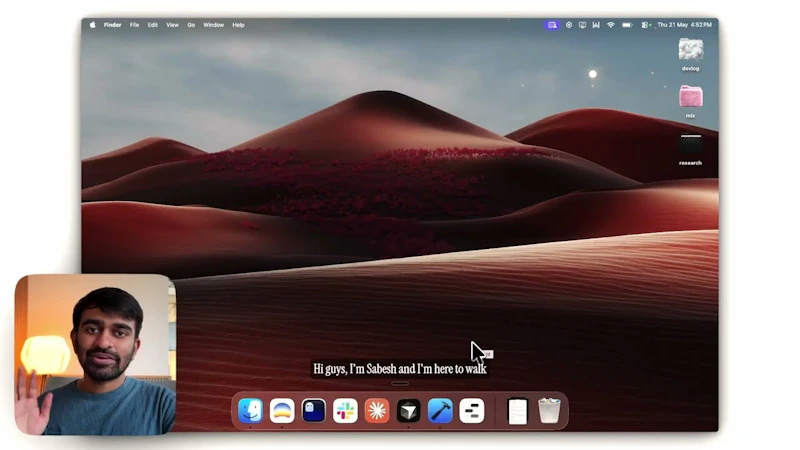Viewport: 800px width, 450px height.
Task: Open the Wi-Fi status menu
Action: click(x=610, y=24)
